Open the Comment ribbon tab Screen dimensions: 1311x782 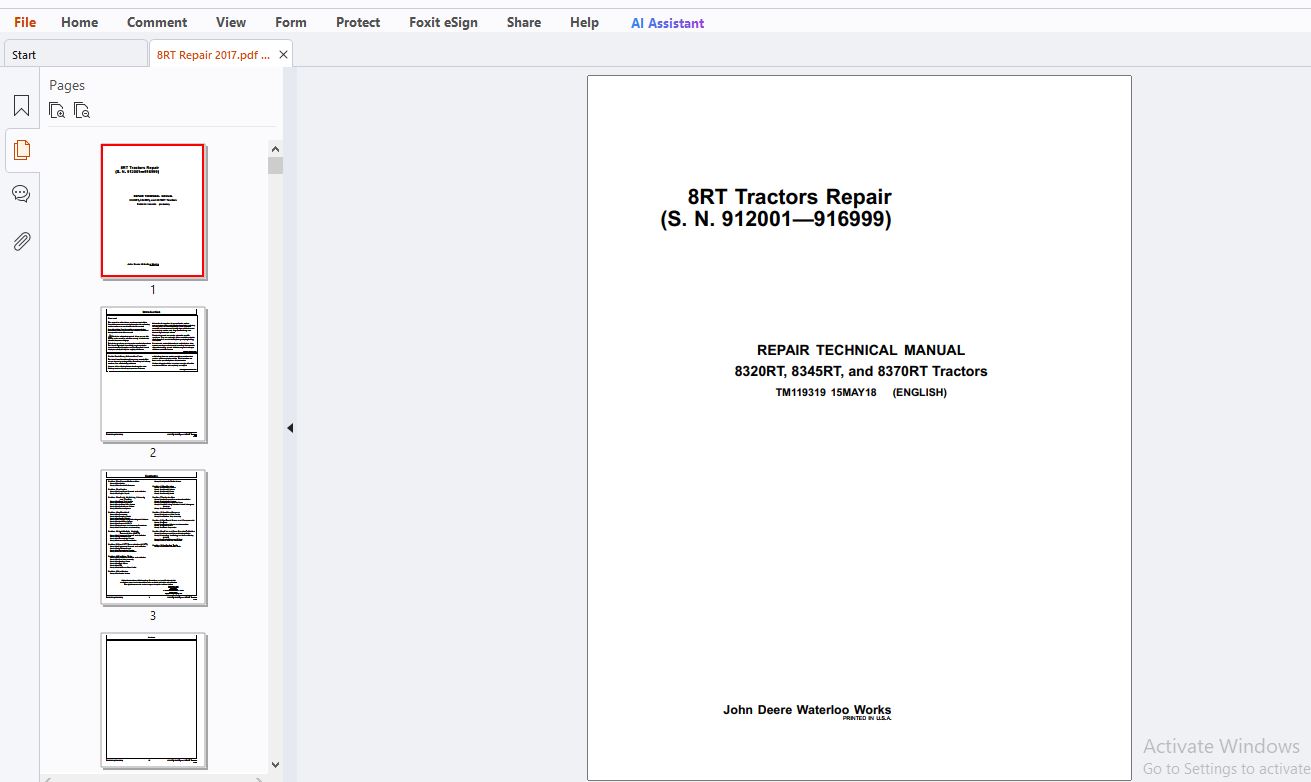pyautogui.click(x=157, y=22)
